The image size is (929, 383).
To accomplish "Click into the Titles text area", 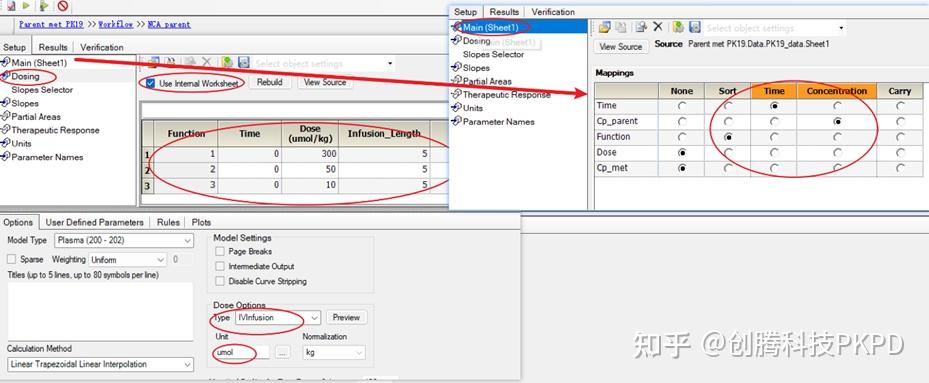I will 100,311.
